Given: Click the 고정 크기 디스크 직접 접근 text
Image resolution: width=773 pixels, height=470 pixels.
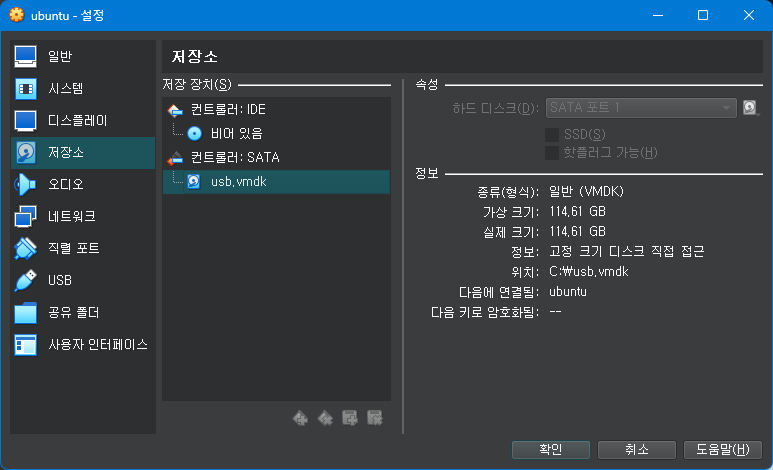Looking at the screenshot, I should click(627, 252).
